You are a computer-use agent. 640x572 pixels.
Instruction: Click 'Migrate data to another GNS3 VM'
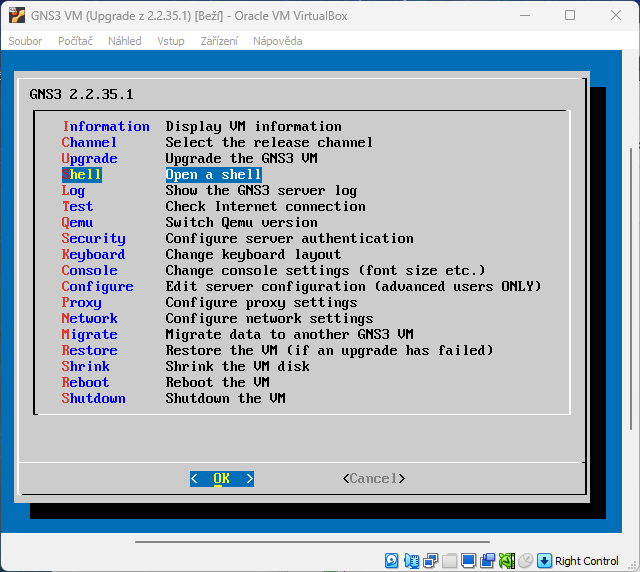point(289,334)
